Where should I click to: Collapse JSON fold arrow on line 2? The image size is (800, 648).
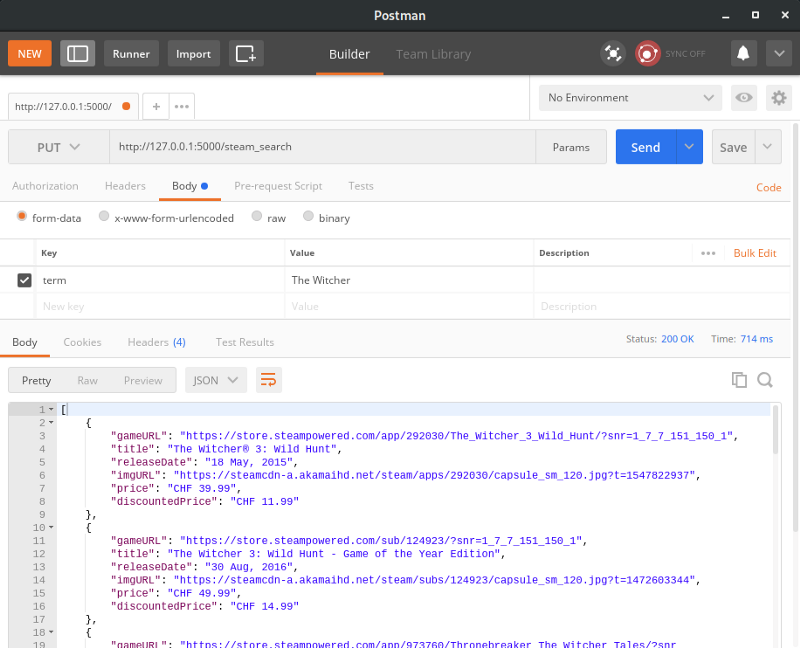tap(51, 422)
